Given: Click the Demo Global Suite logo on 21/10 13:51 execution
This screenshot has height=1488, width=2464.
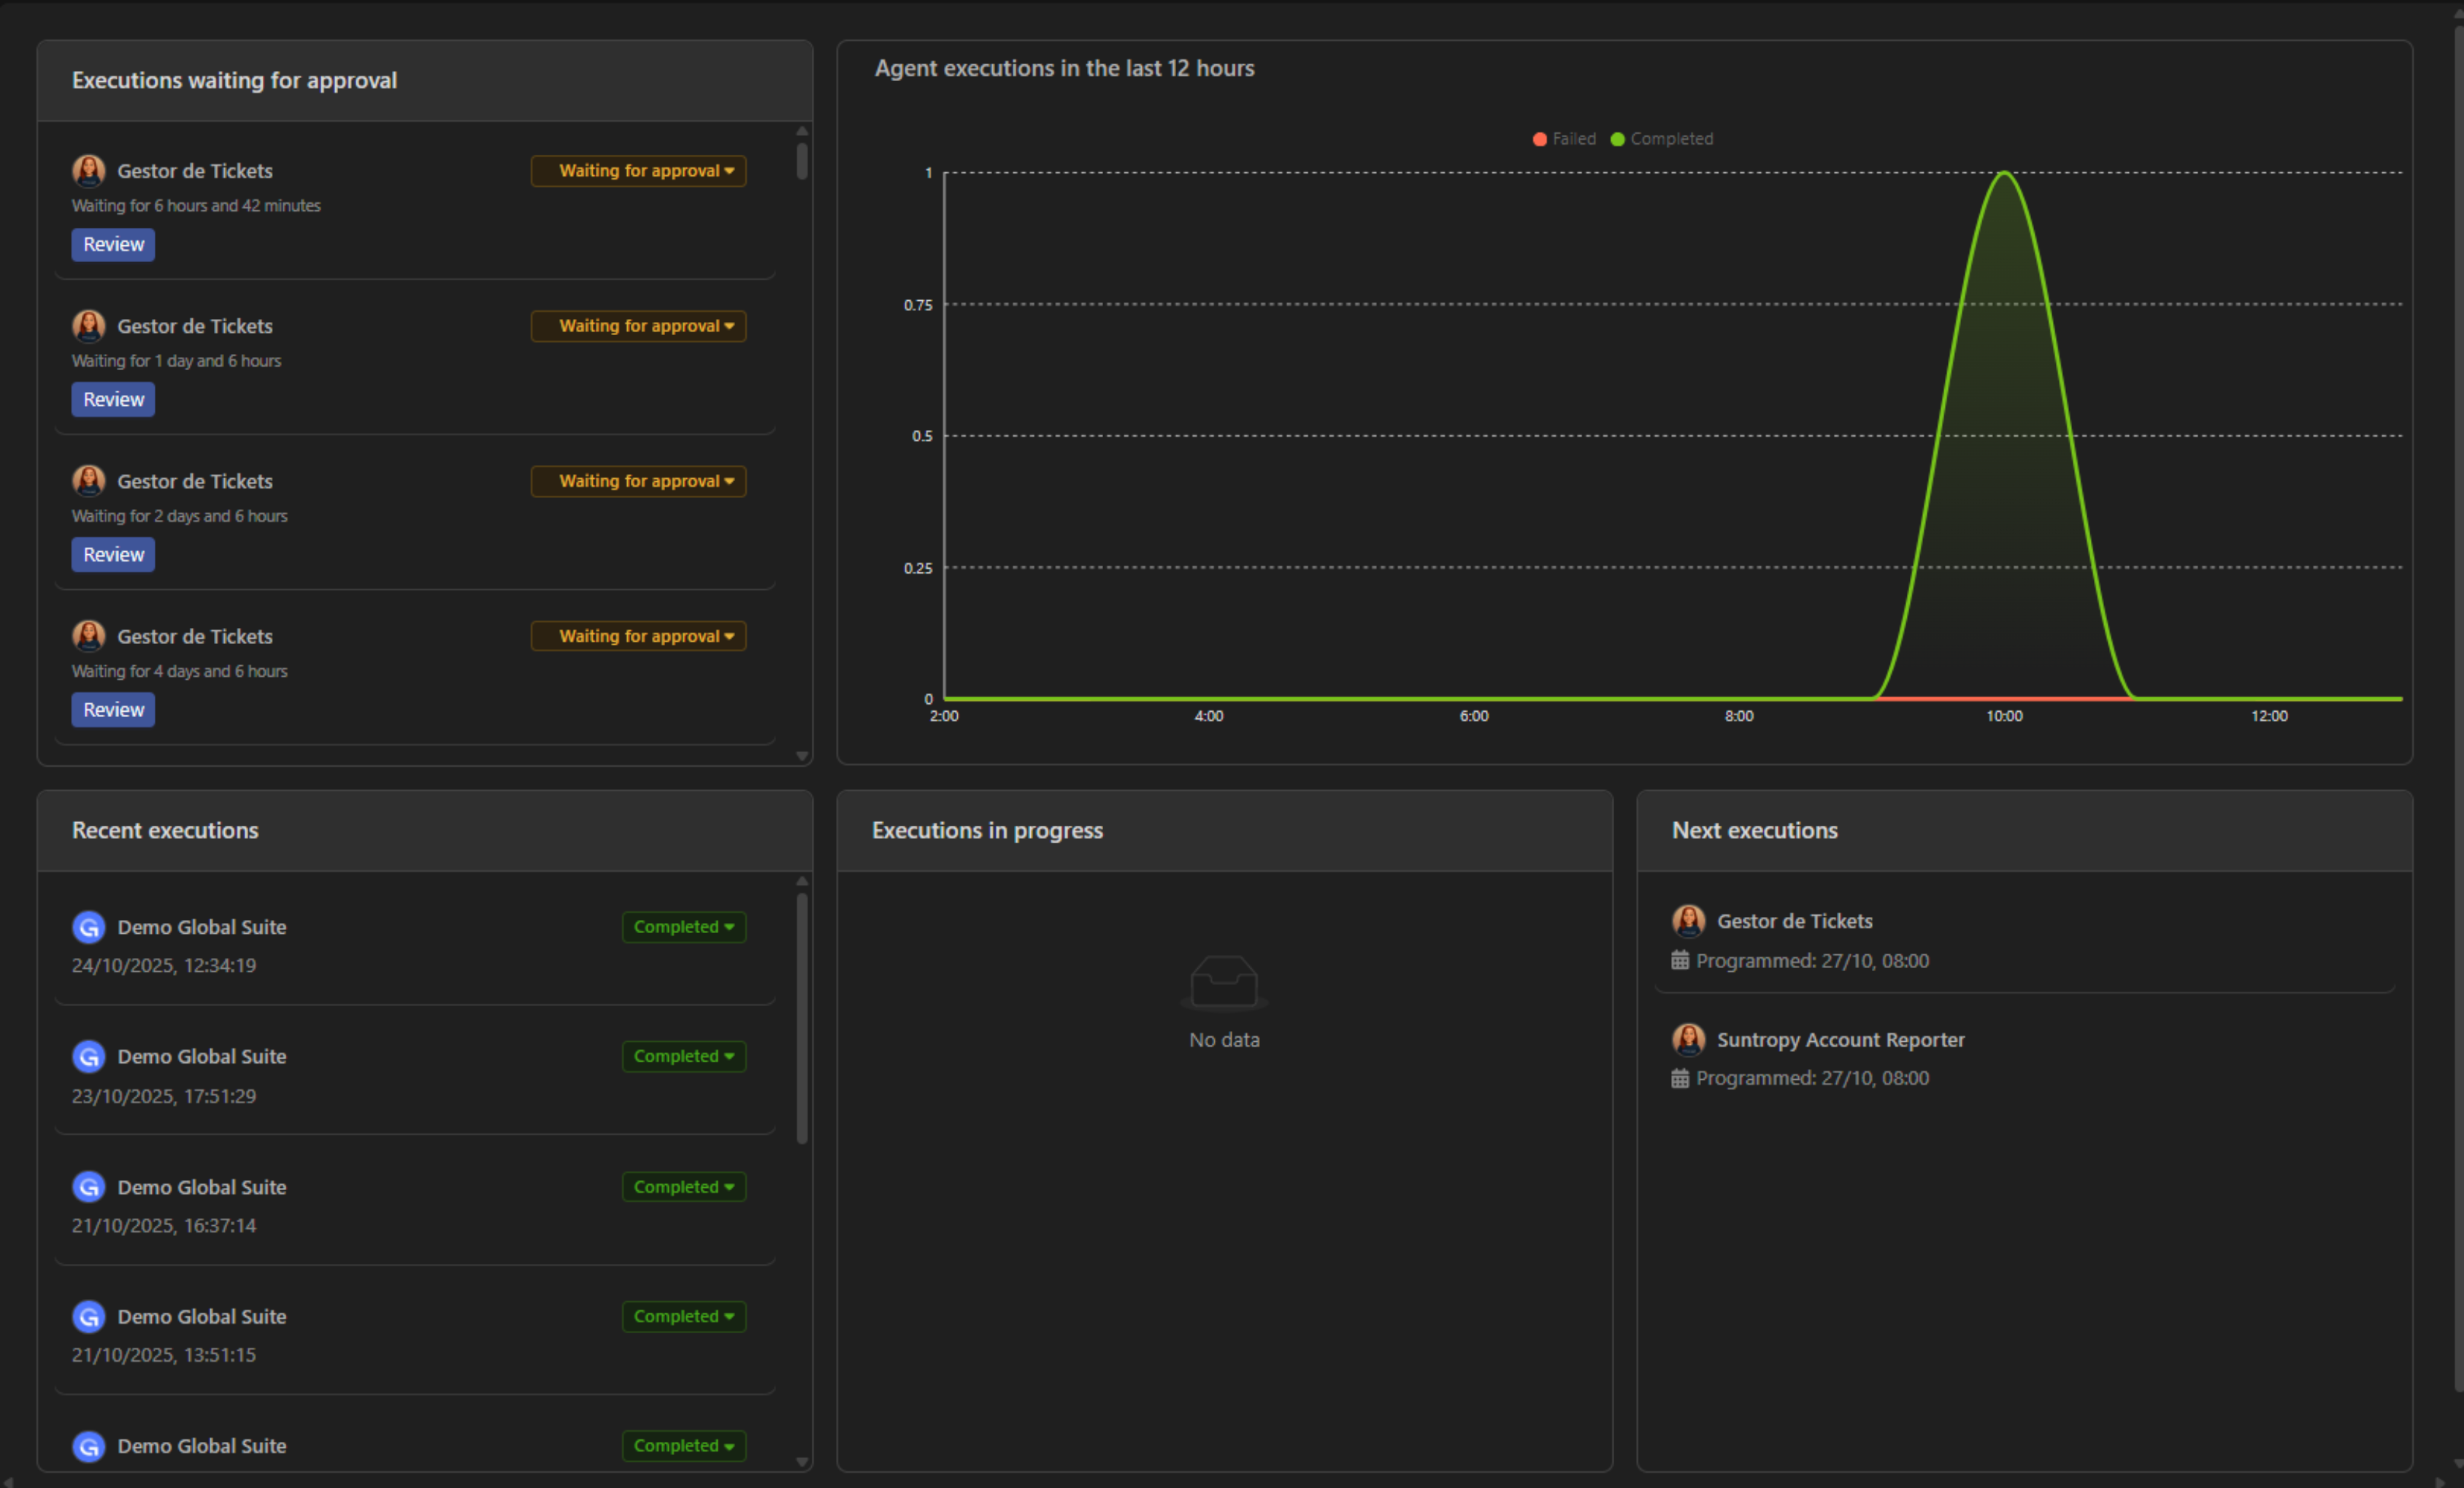Looking at the screenshot, I should [88, 1316].
